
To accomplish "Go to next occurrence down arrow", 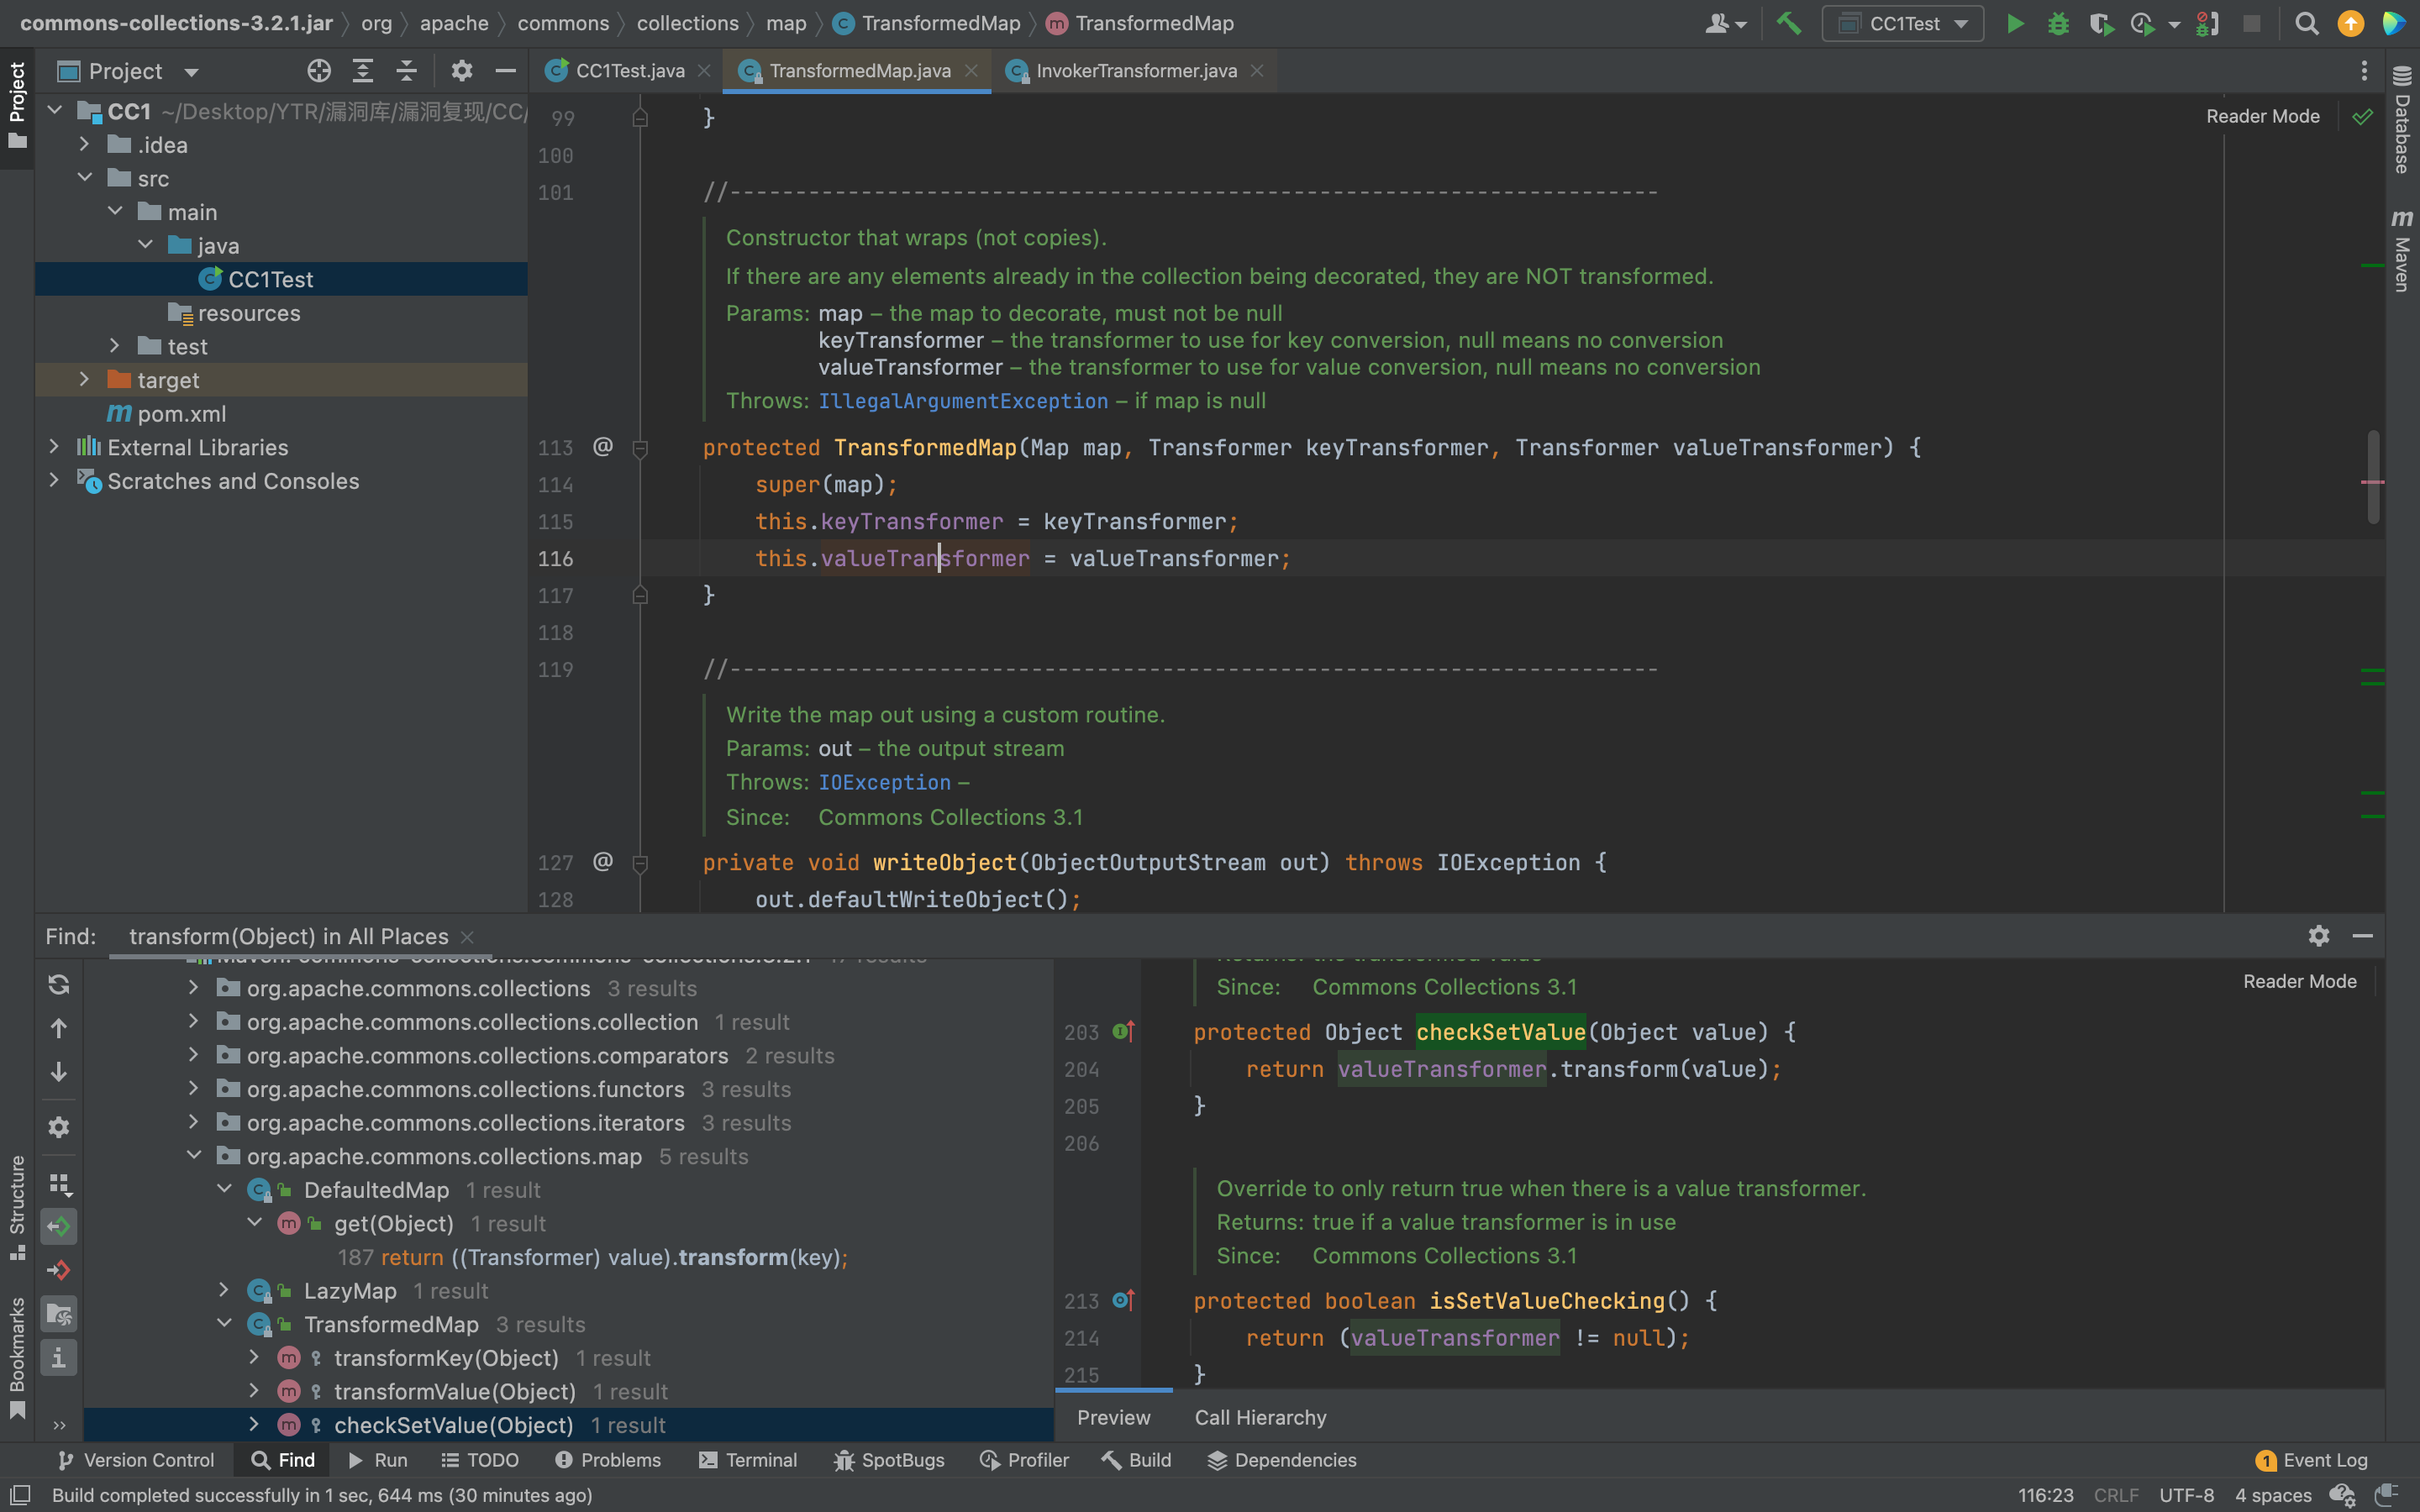I will tap(59, 1072).
